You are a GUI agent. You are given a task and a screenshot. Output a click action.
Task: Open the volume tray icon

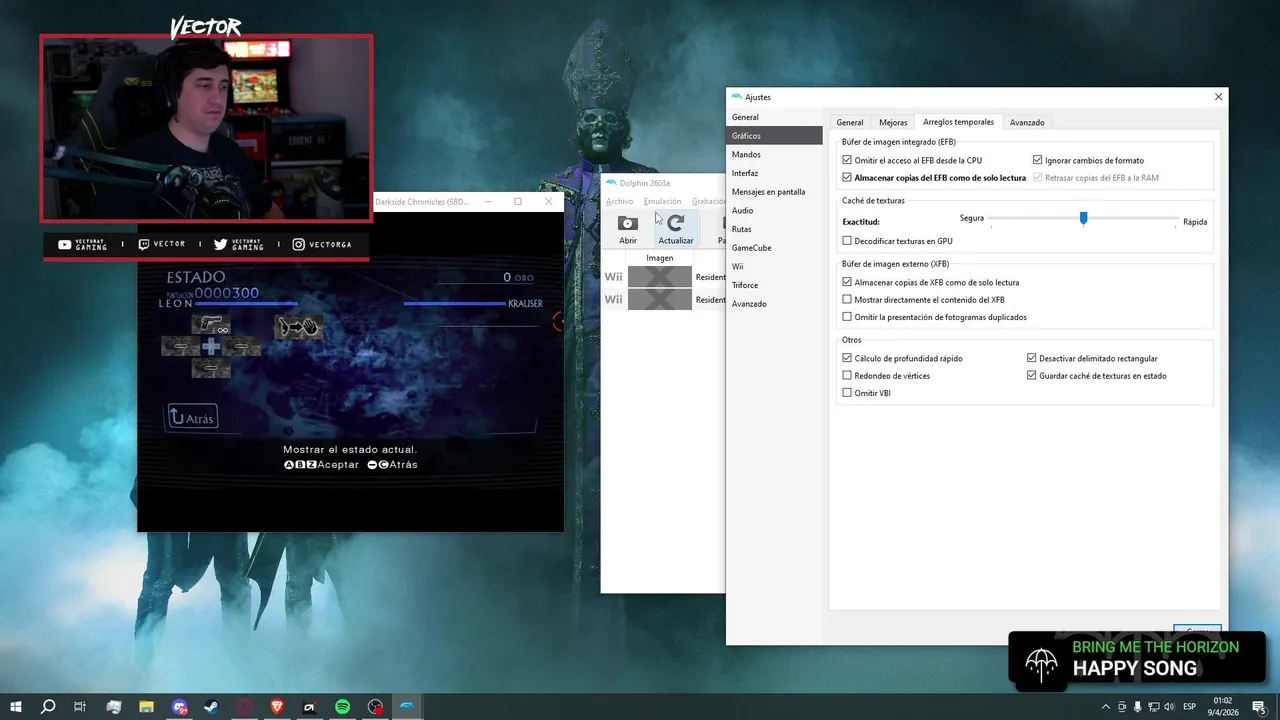click(1169, 707)
